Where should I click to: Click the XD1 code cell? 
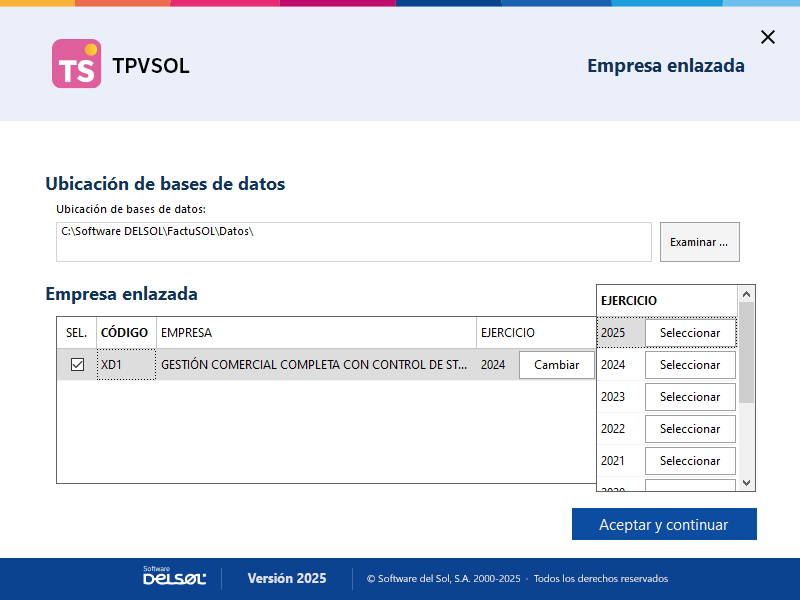coord(126,365)
